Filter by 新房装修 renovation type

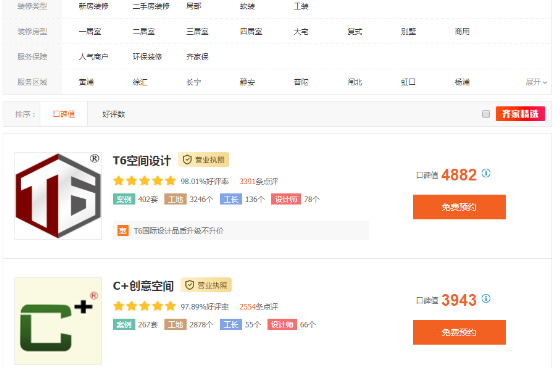coord(93,6)
